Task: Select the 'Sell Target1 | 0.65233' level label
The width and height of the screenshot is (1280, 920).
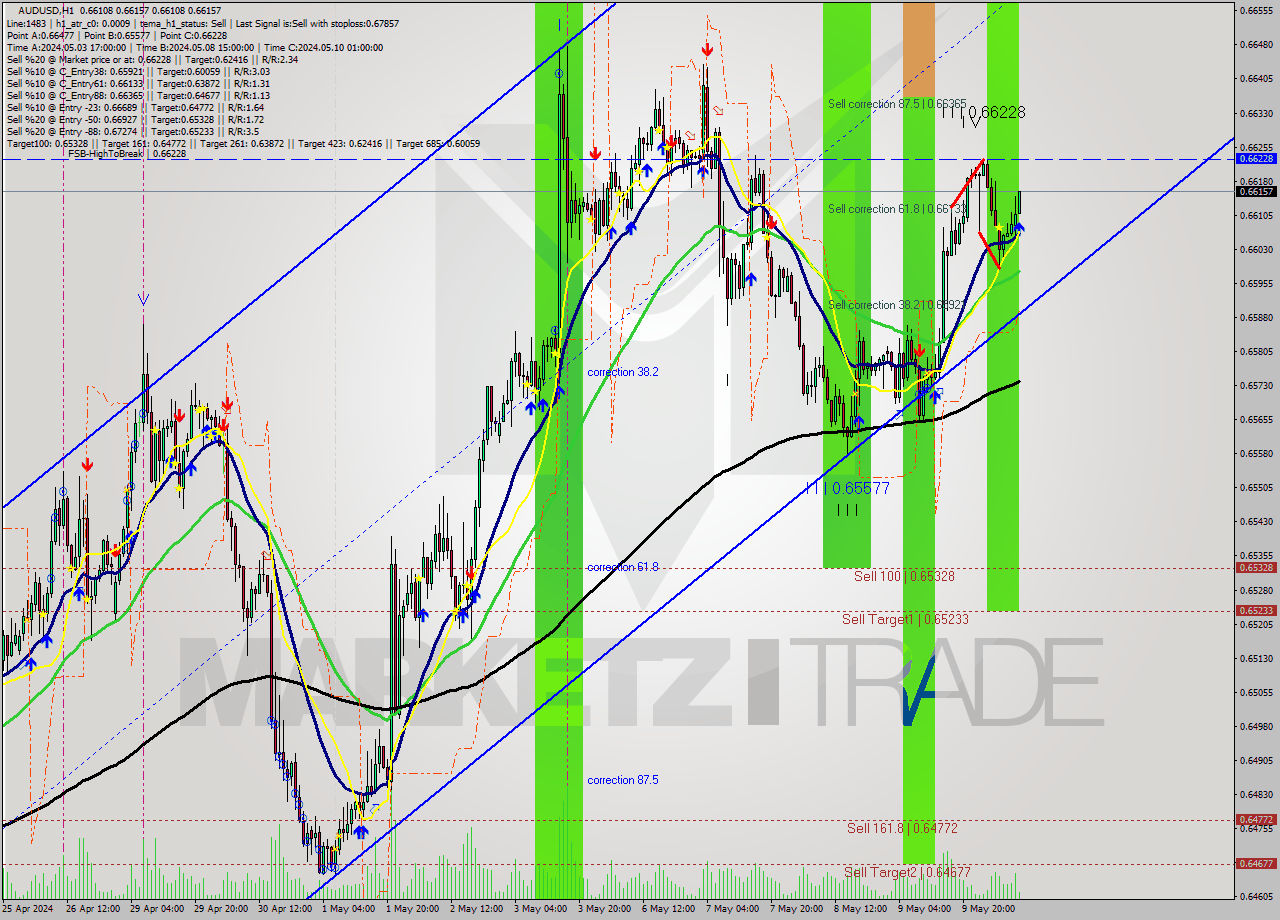Action: [x=905, y=620]
